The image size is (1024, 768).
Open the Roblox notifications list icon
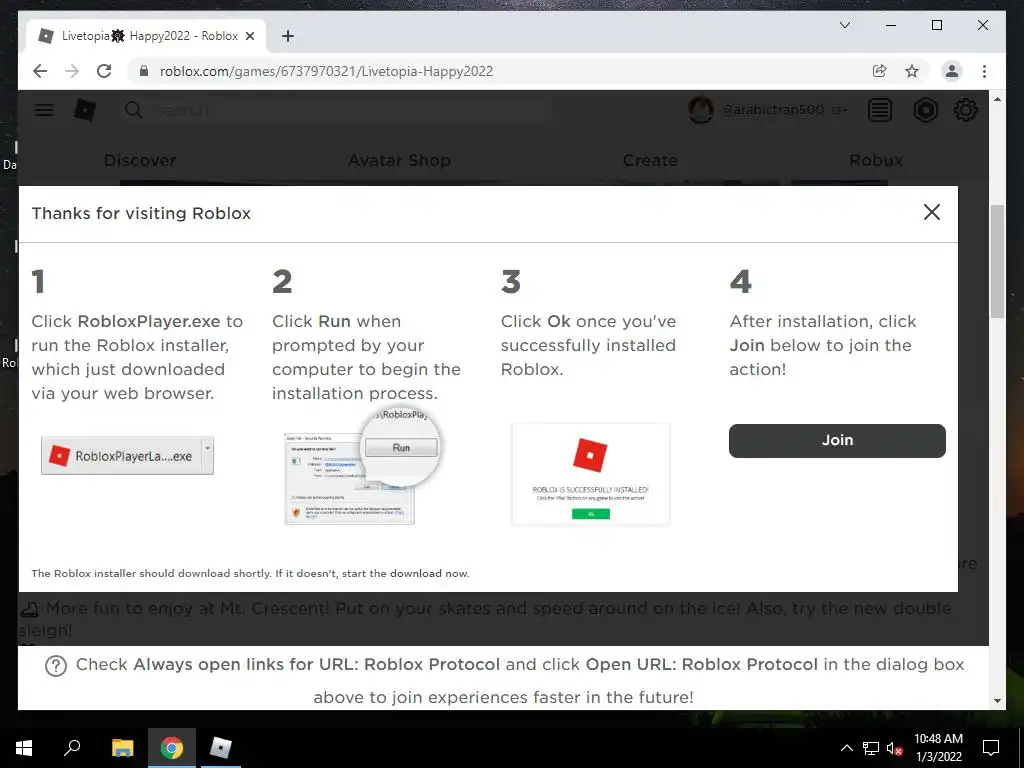pos(880,110)
